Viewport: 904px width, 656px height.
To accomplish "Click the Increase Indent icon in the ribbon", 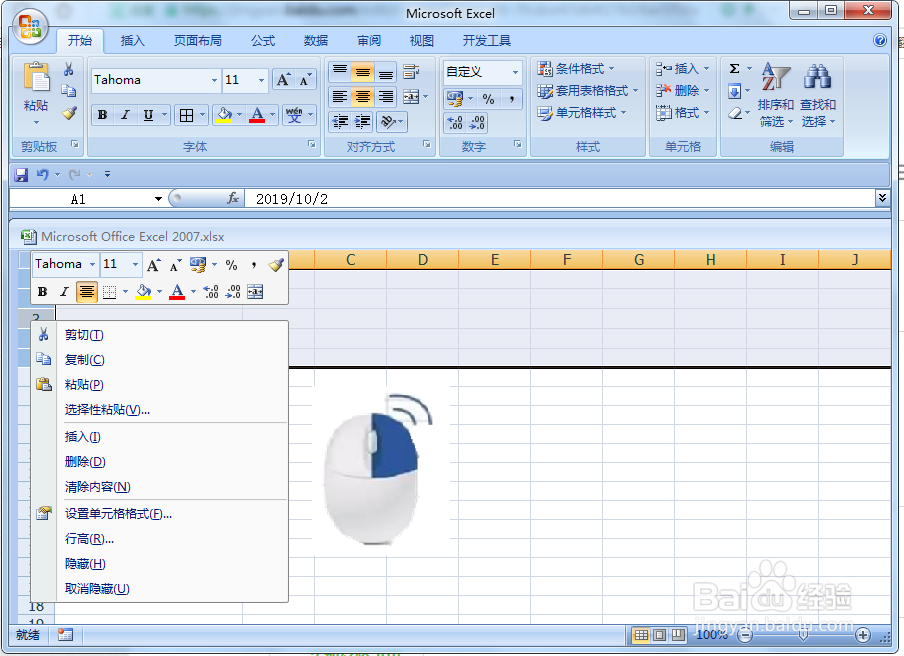I will tap(363, 122).
